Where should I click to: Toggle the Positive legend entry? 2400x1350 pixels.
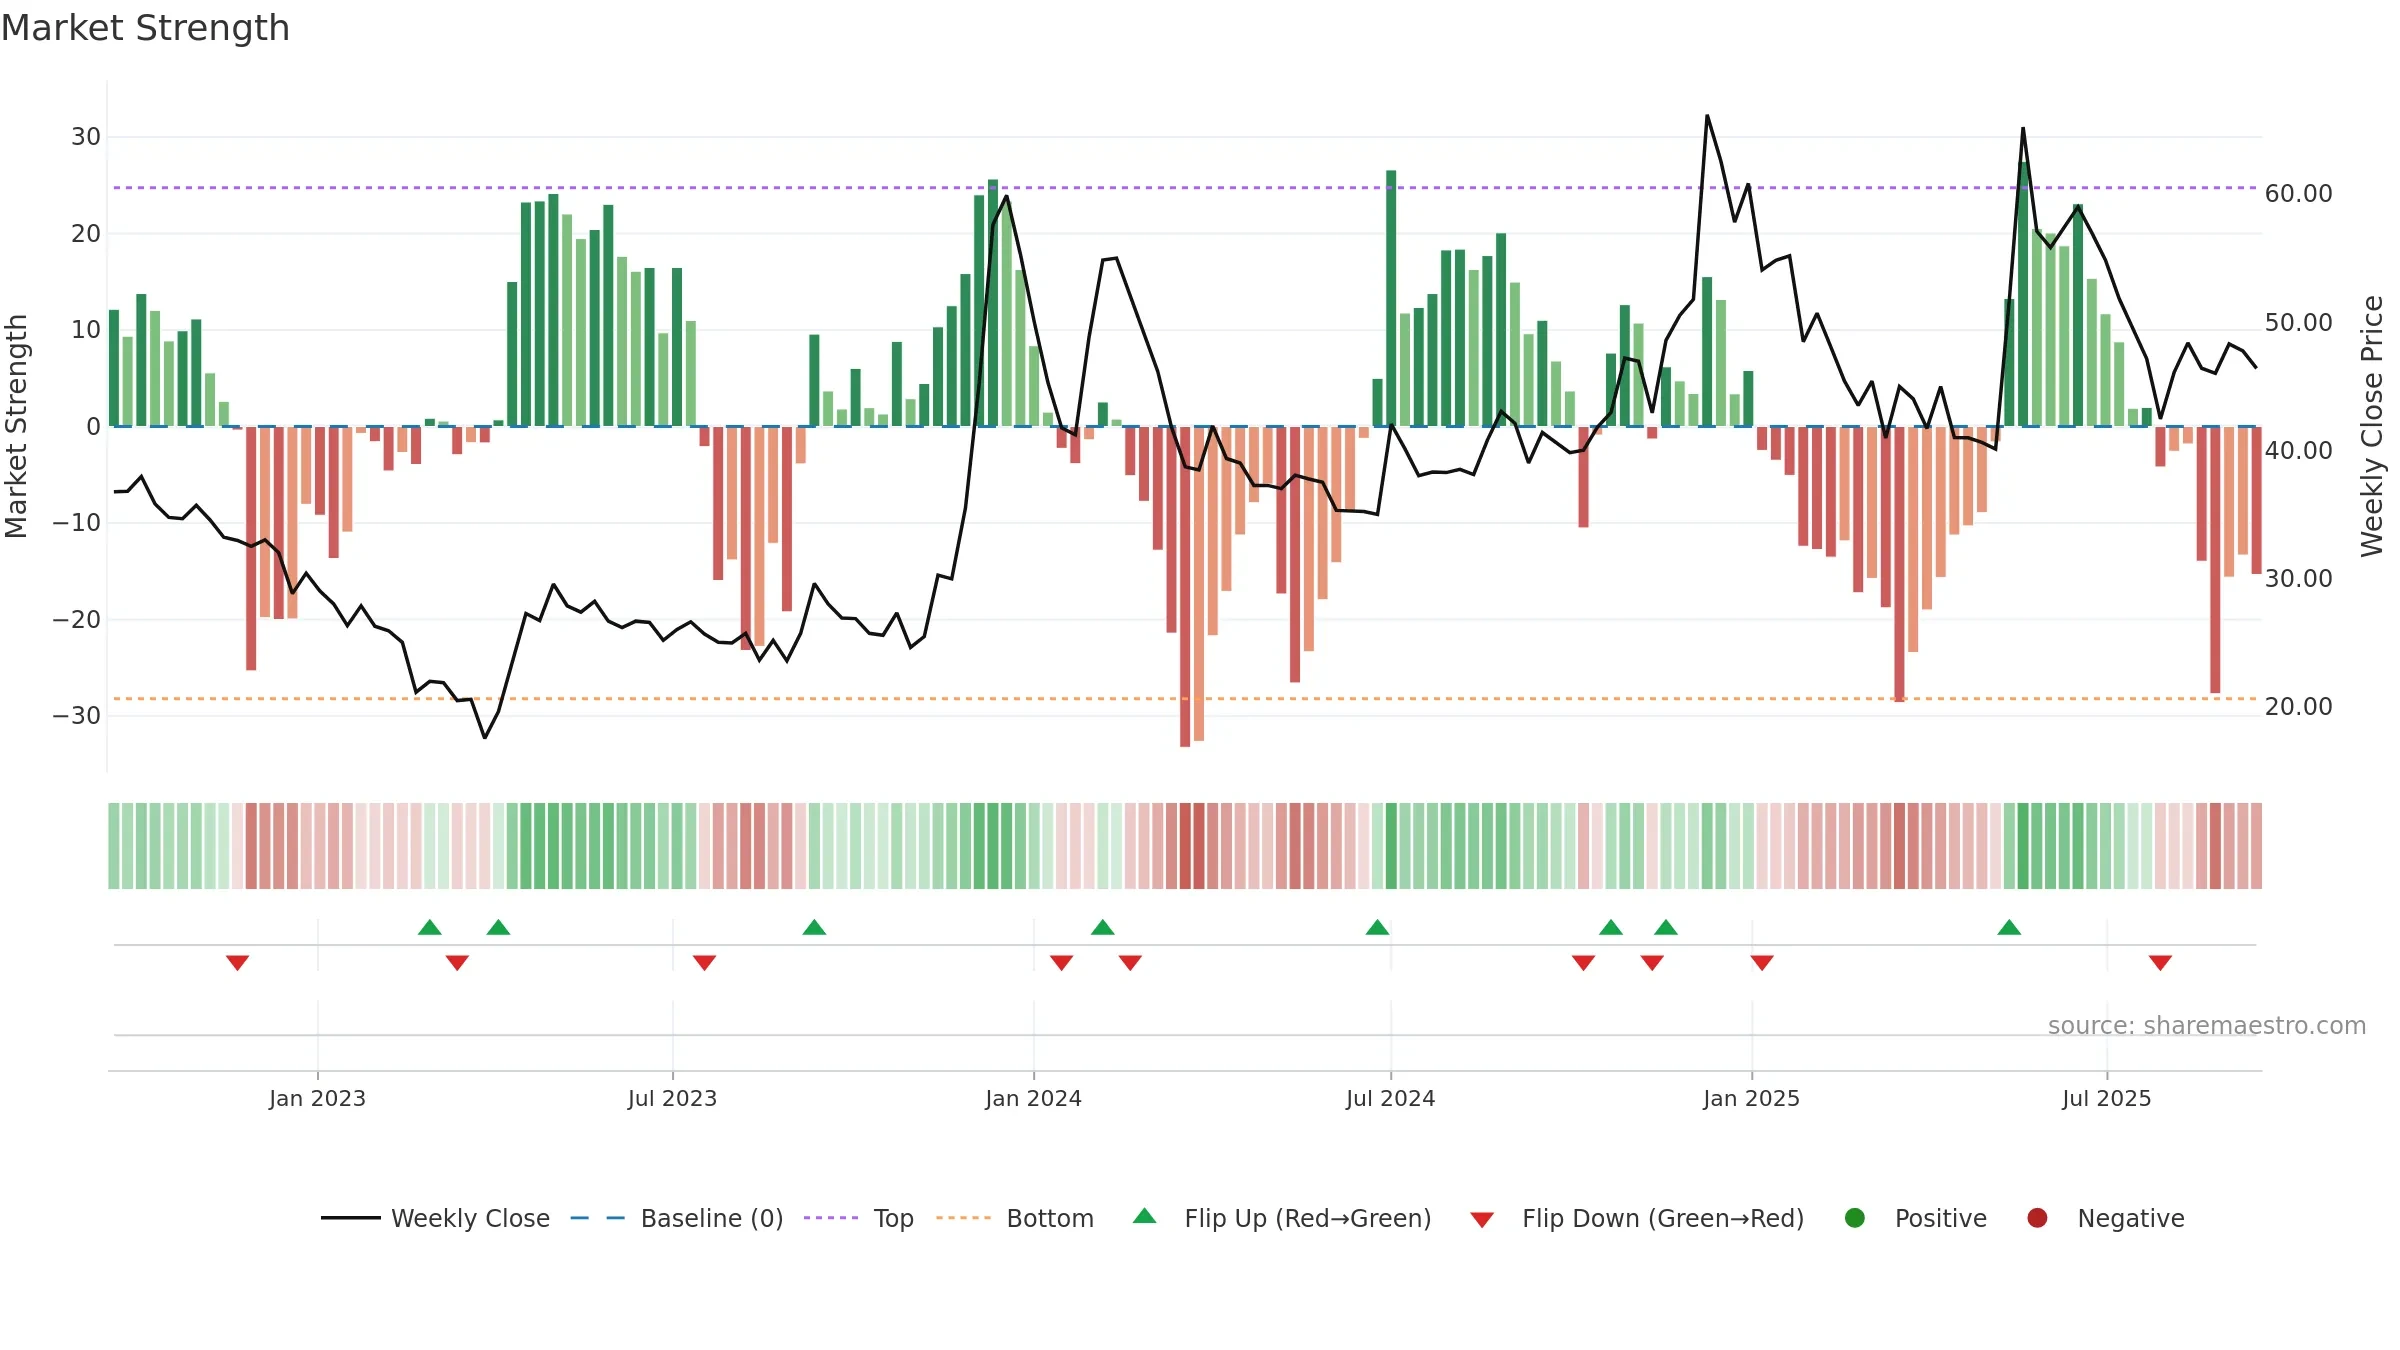coord(1915,1218)
